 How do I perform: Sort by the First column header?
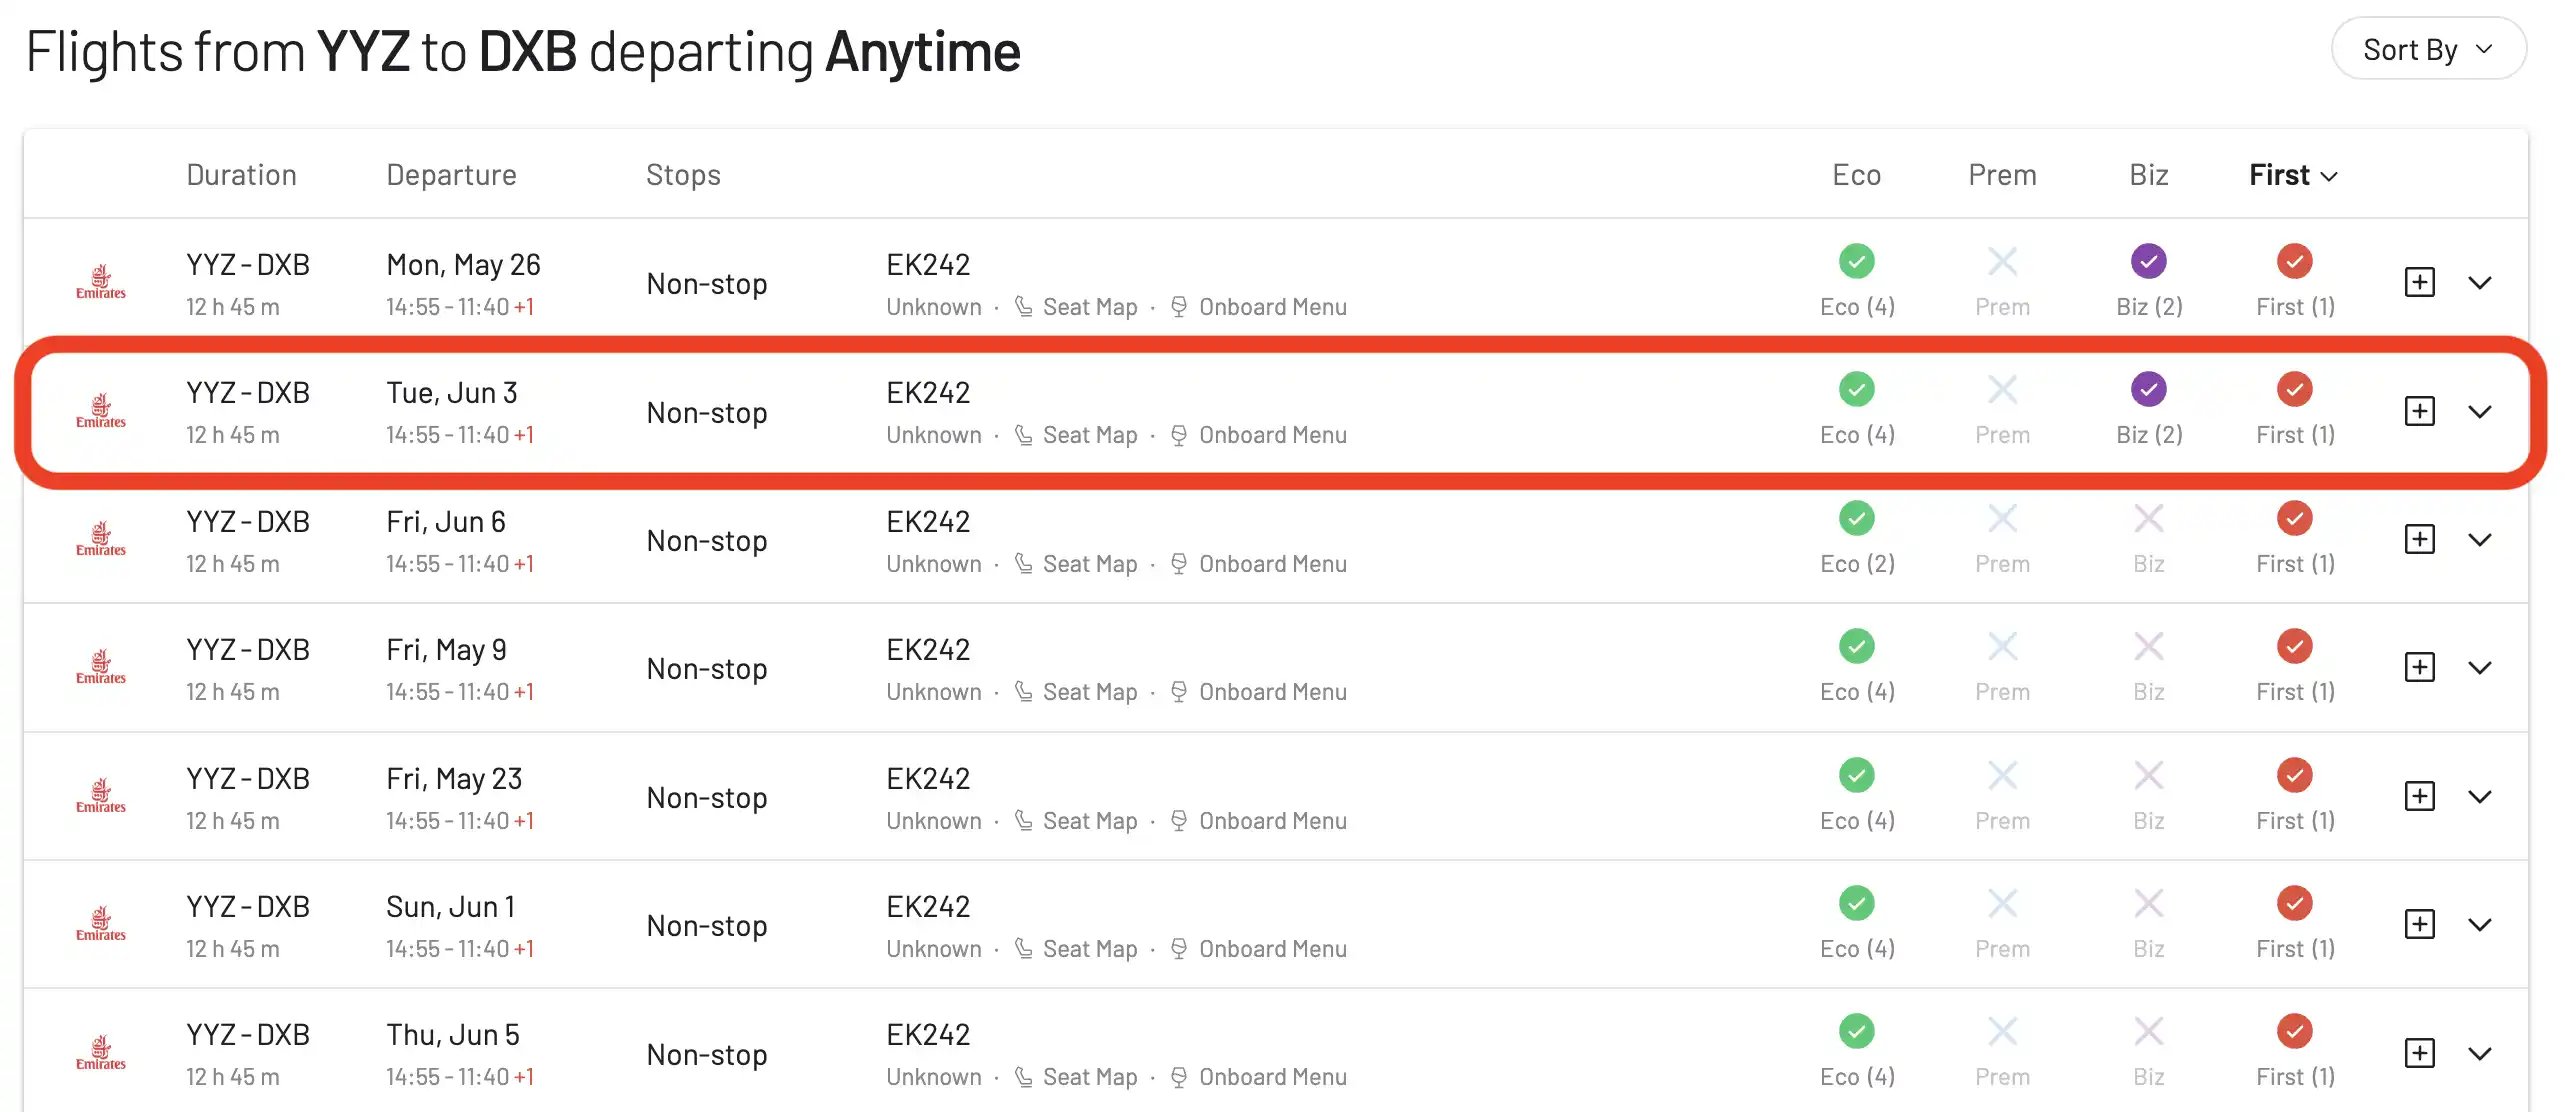pyautogui.click(x=2292, y=175)
